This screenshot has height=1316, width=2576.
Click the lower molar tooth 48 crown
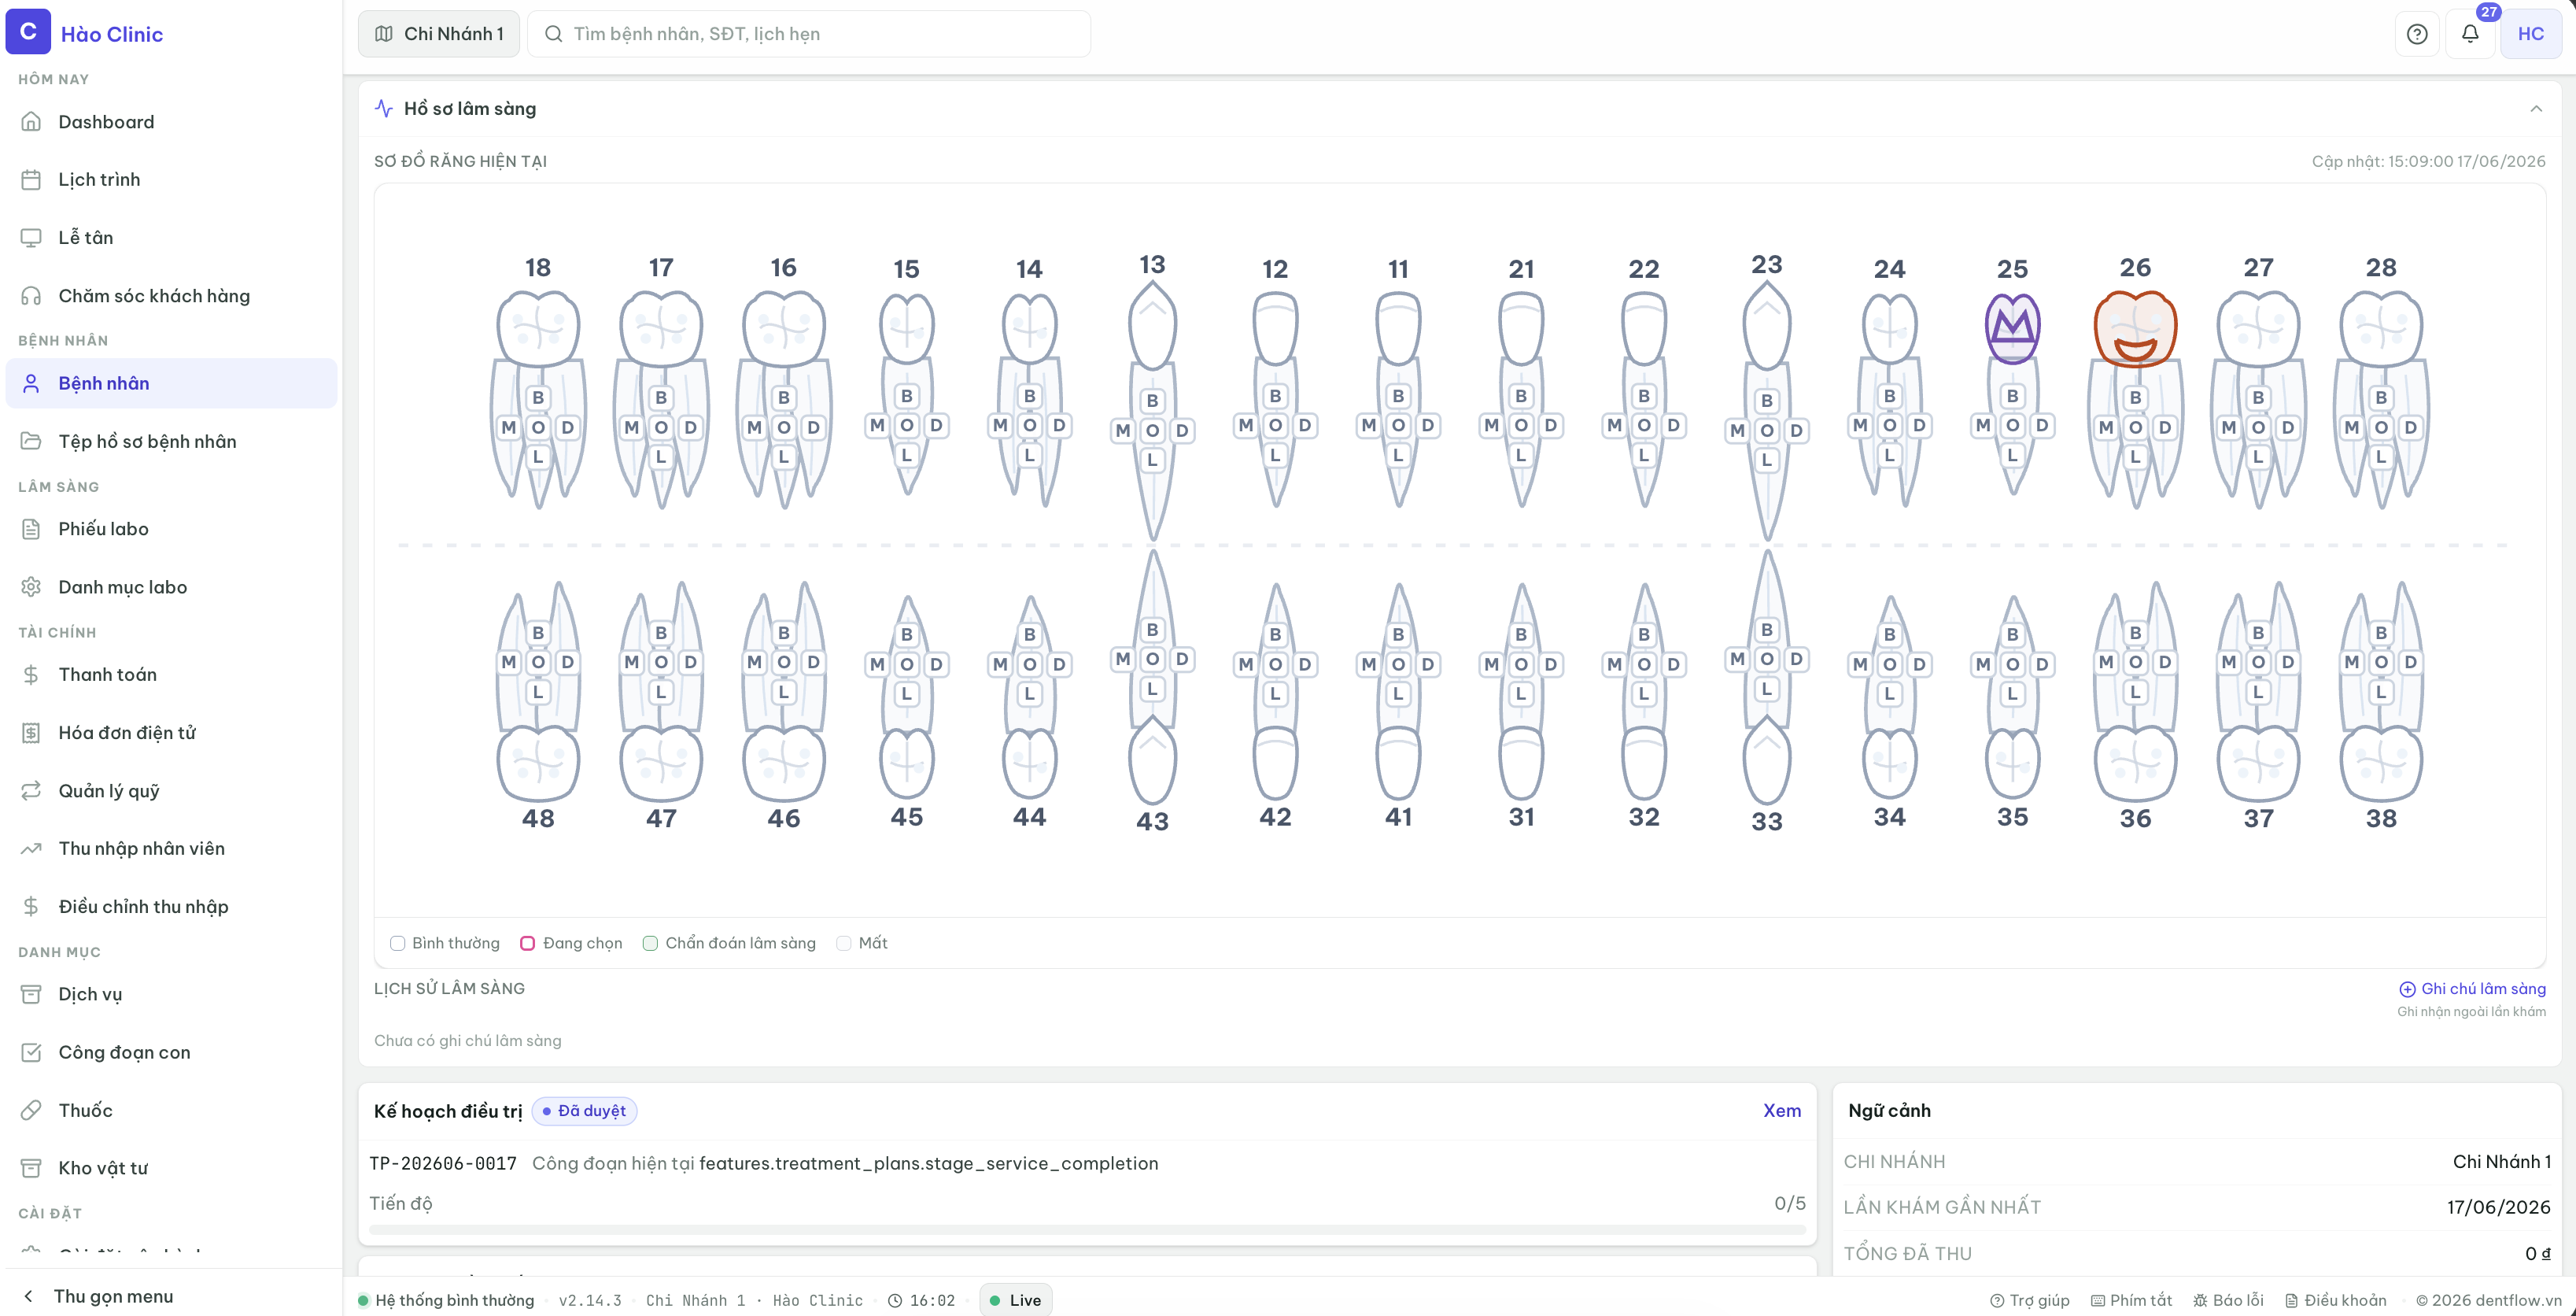538,763
